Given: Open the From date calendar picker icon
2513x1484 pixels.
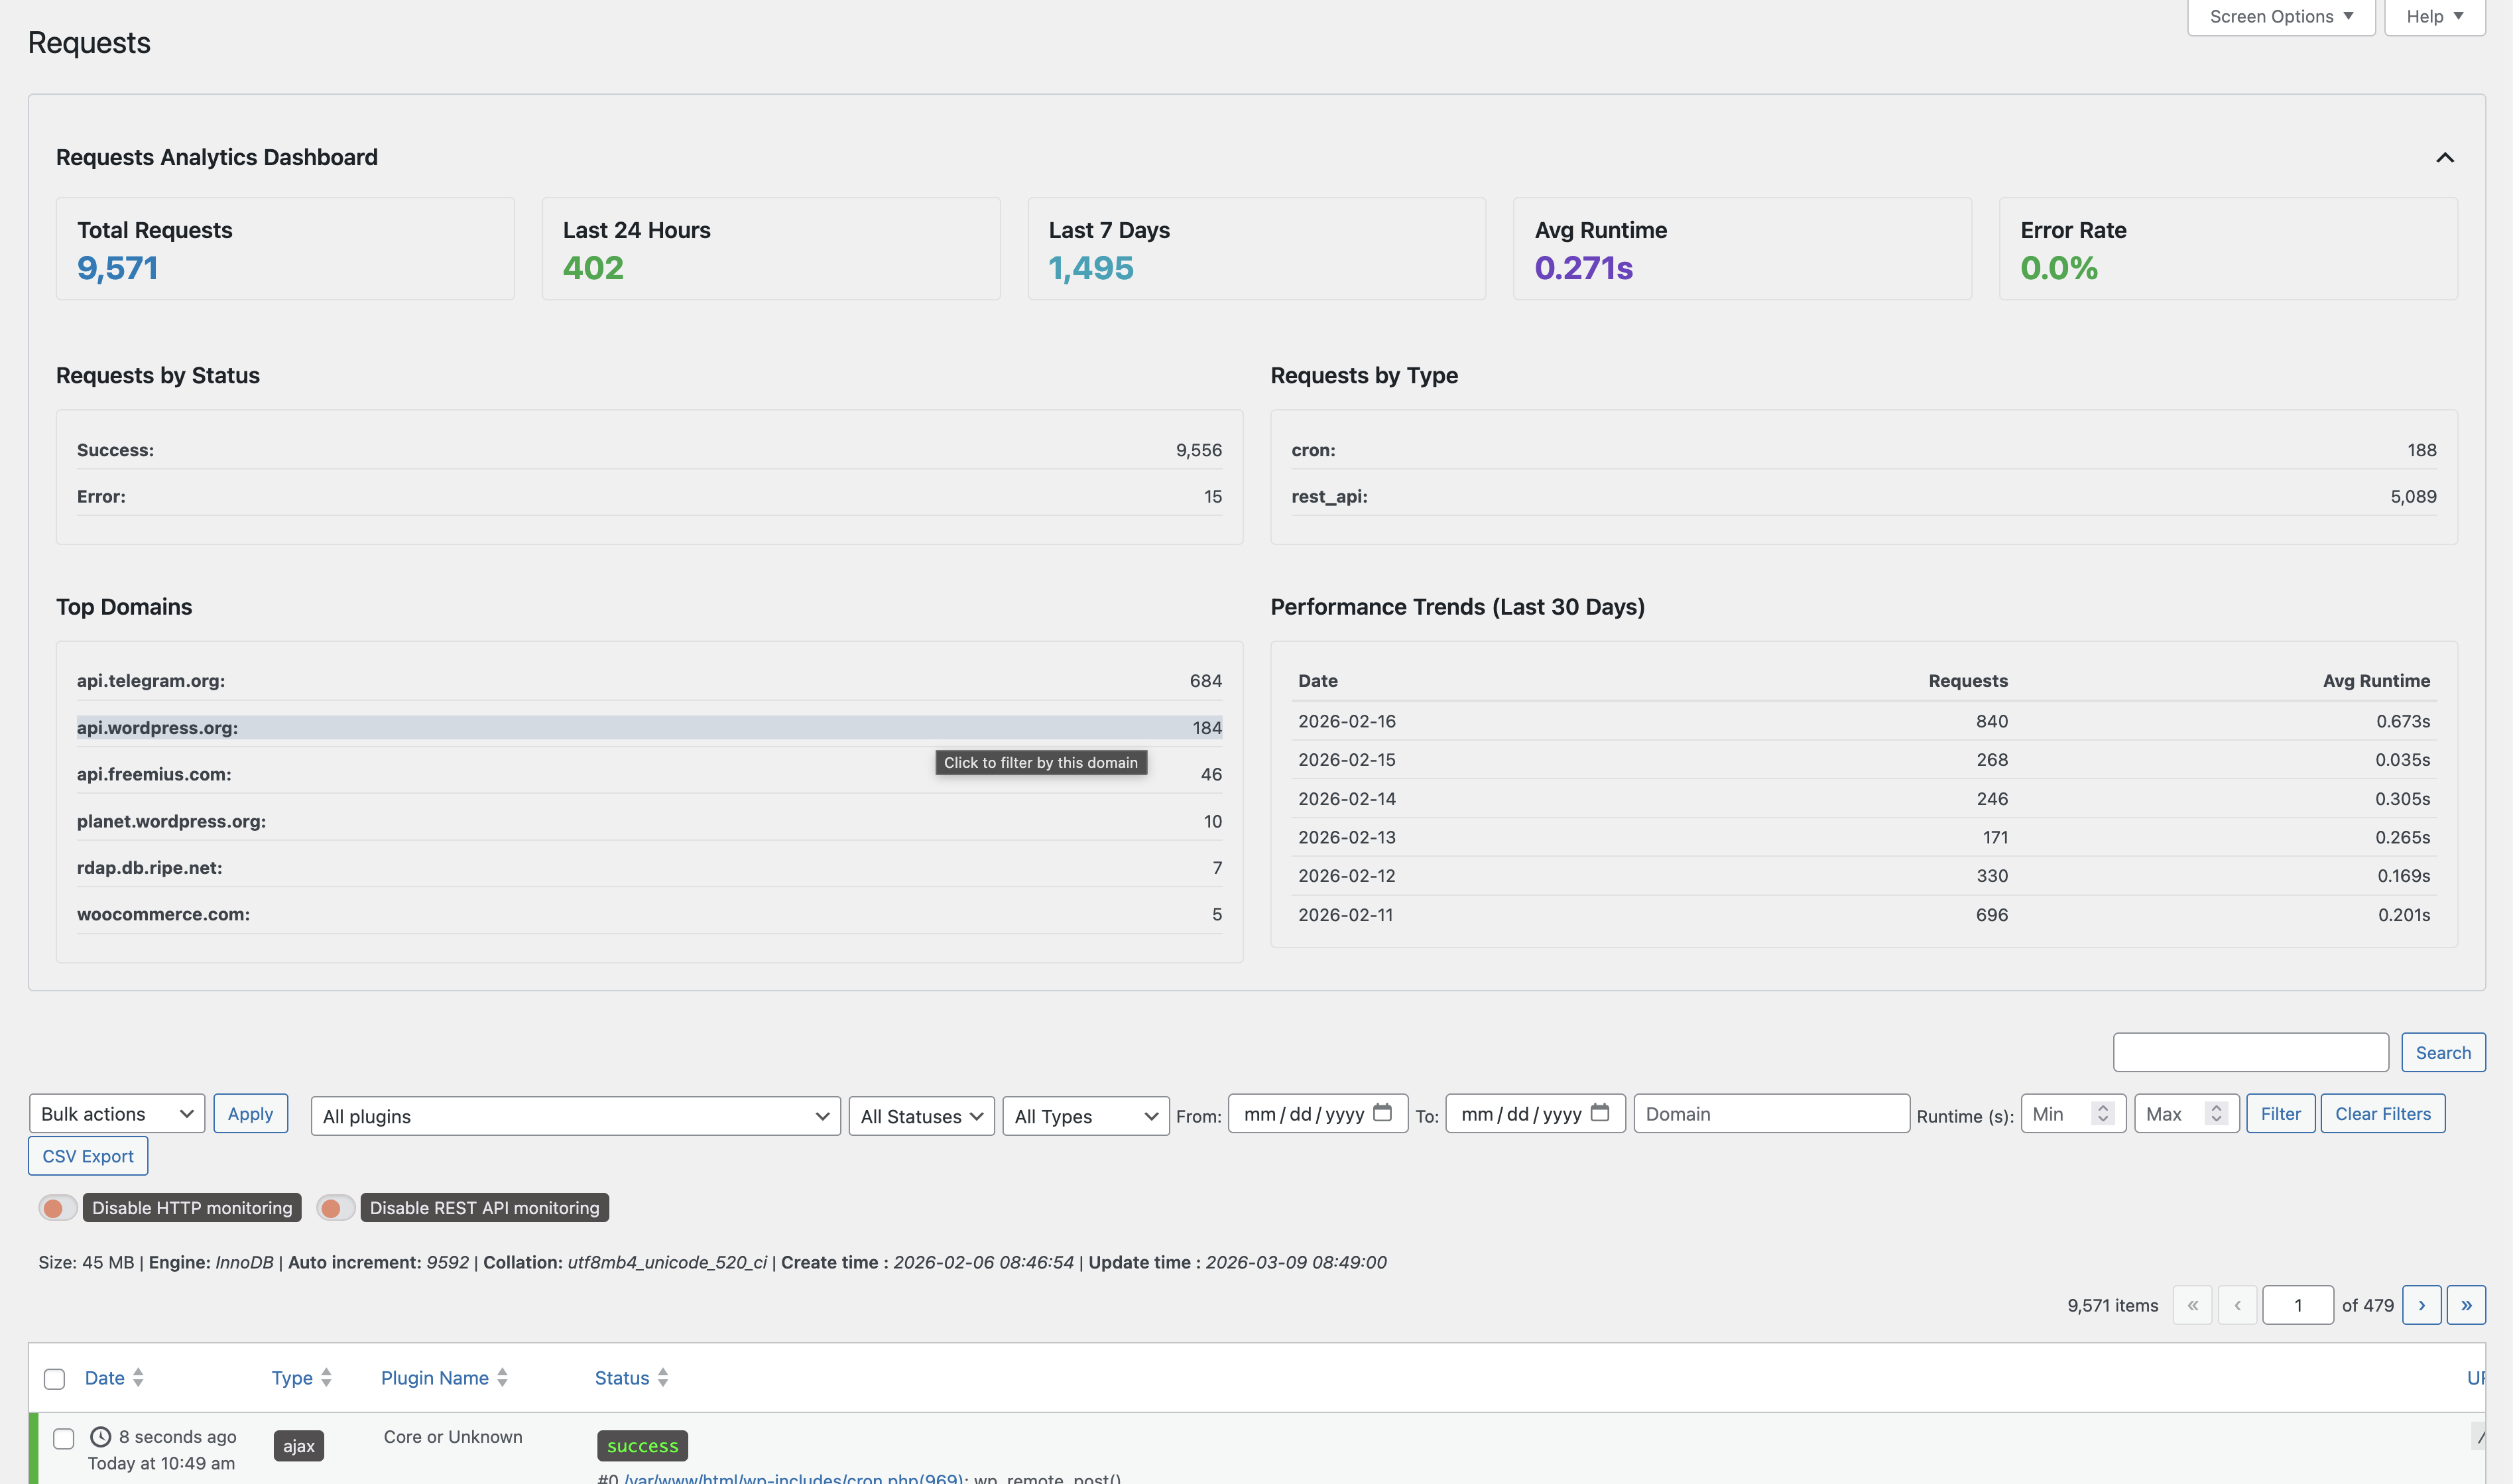Looking at the screenshot, I should pos(1382,1113).
